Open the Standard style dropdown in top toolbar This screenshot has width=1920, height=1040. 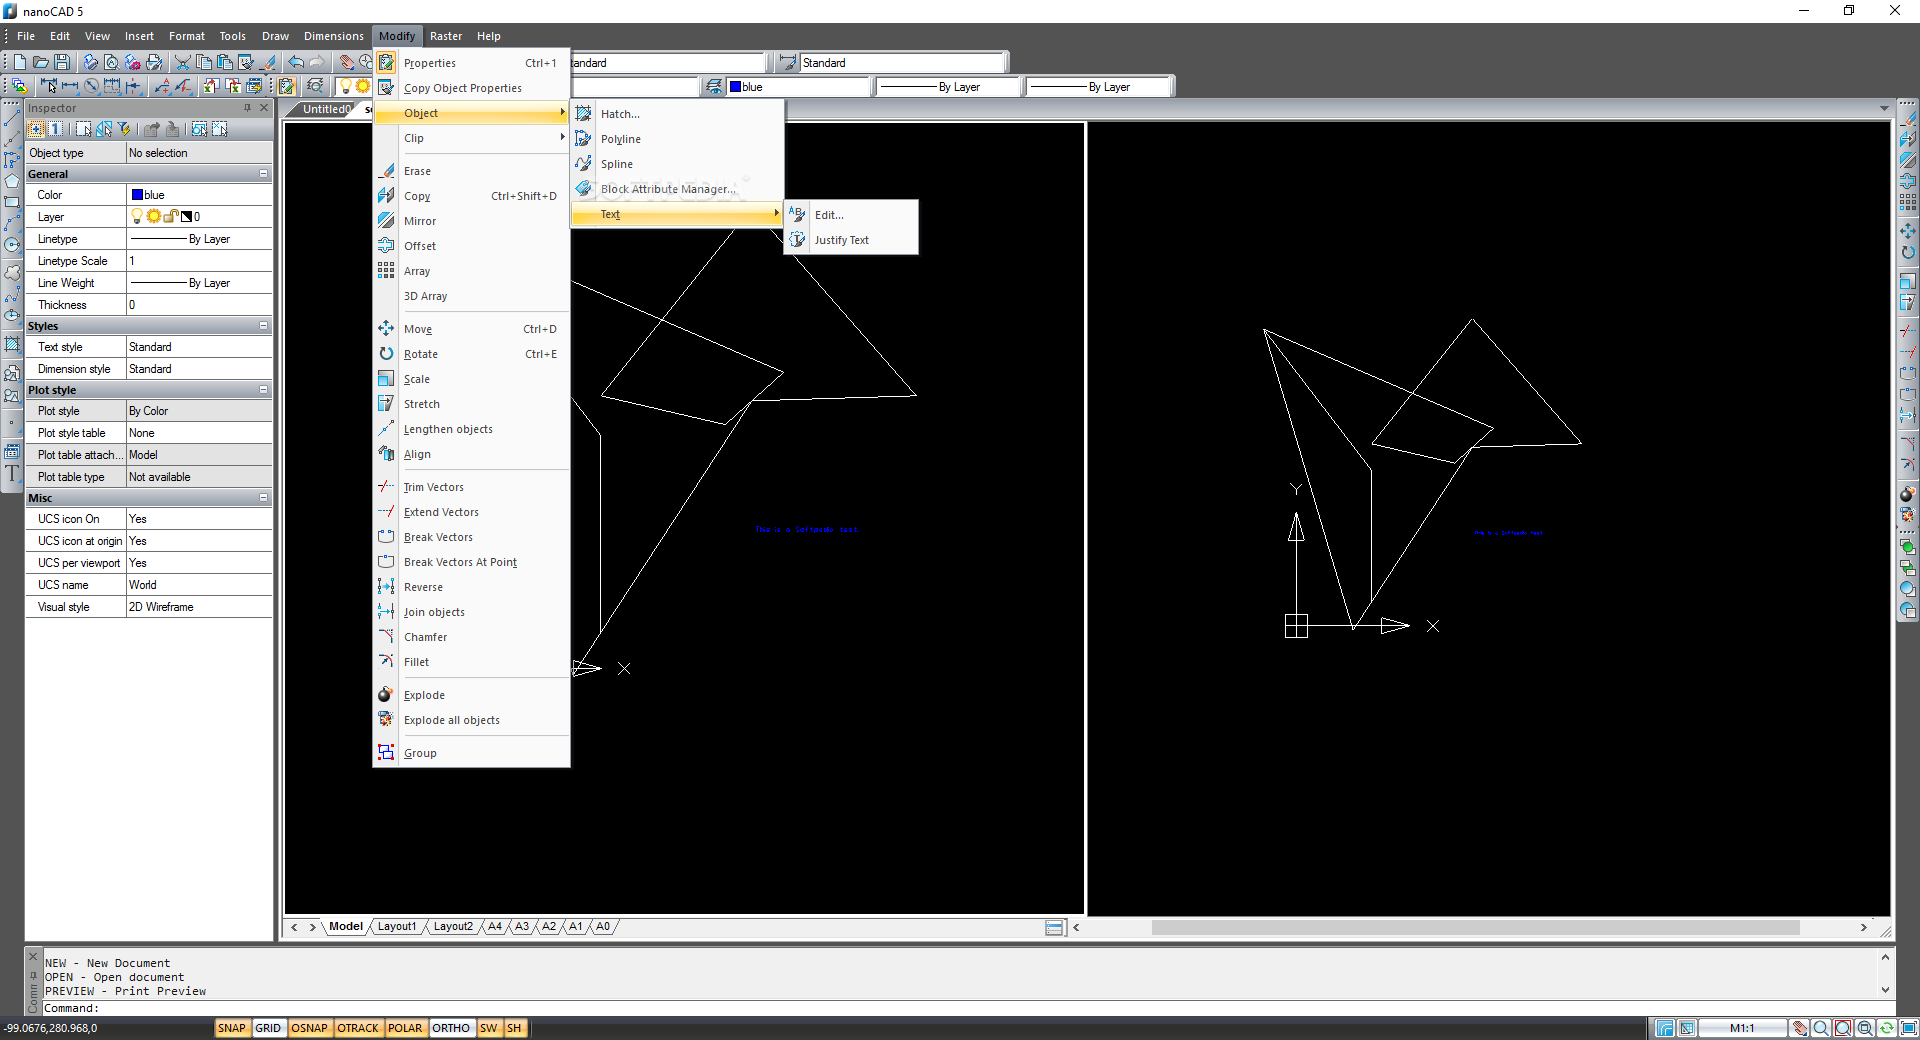click(x=901, y=63)
